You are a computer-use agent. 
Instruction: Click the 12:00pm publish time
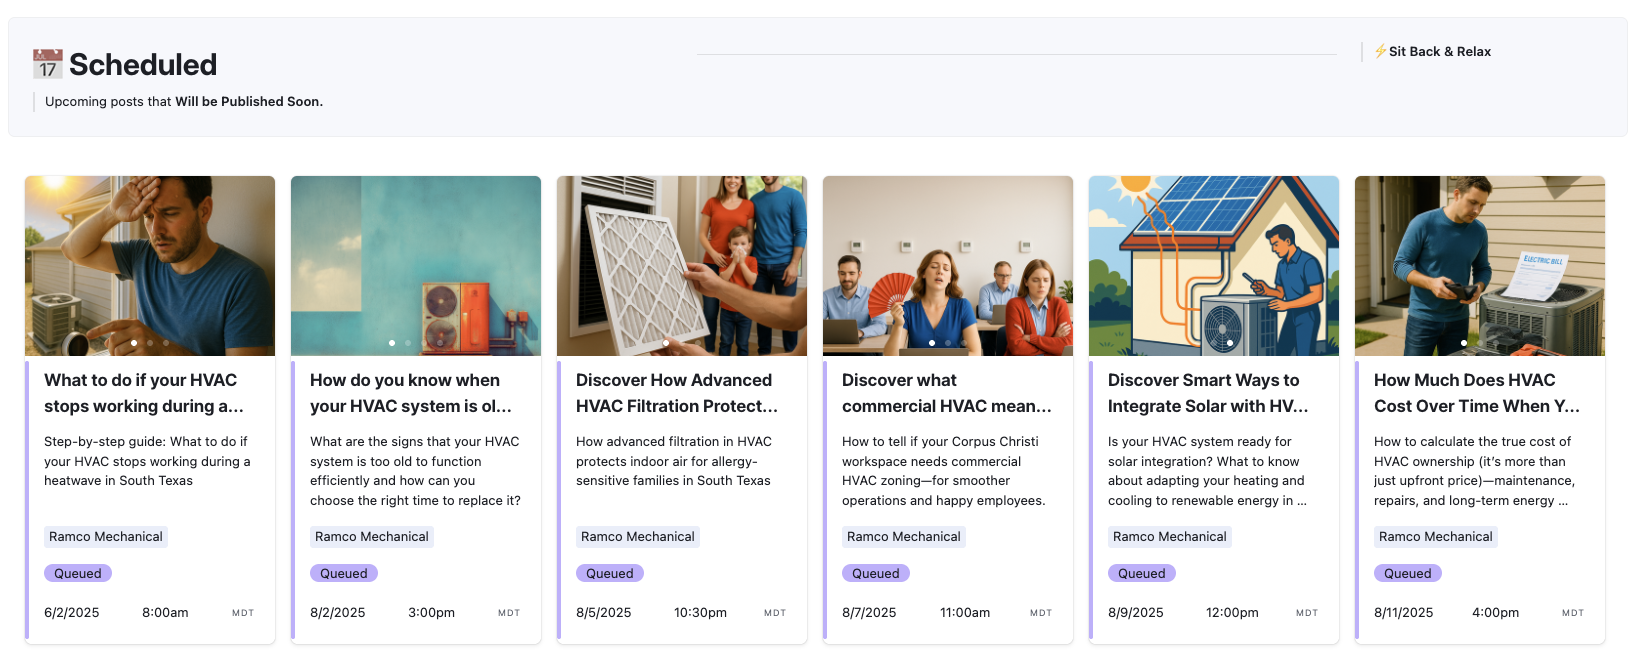[1233, 613]
